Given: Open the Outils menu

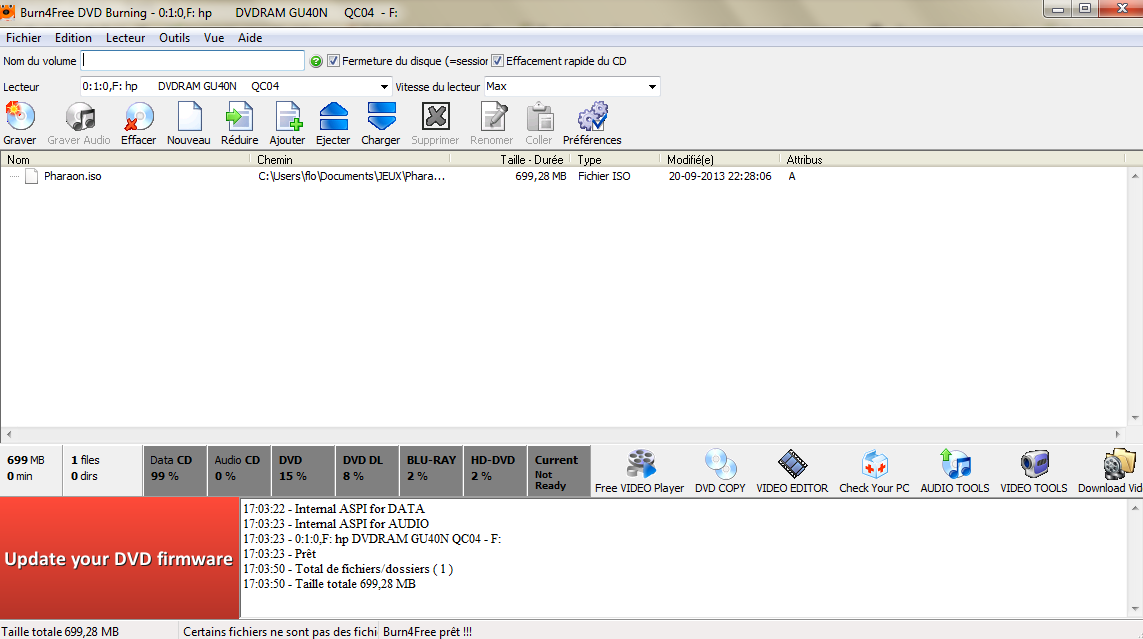Looking at the screenshot, I should 174,38.
